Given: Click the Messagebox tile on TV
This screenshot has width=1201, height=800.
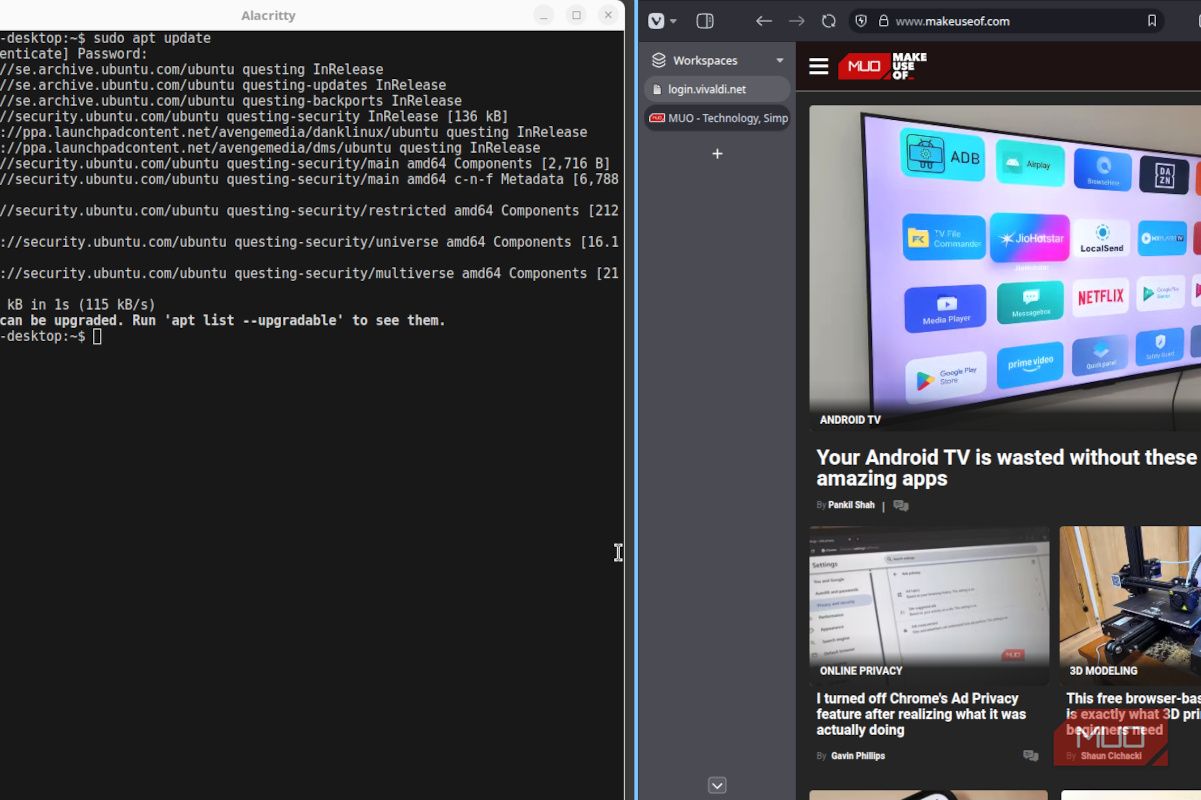Looking at the screenshot, I should tap(1030, 303).
